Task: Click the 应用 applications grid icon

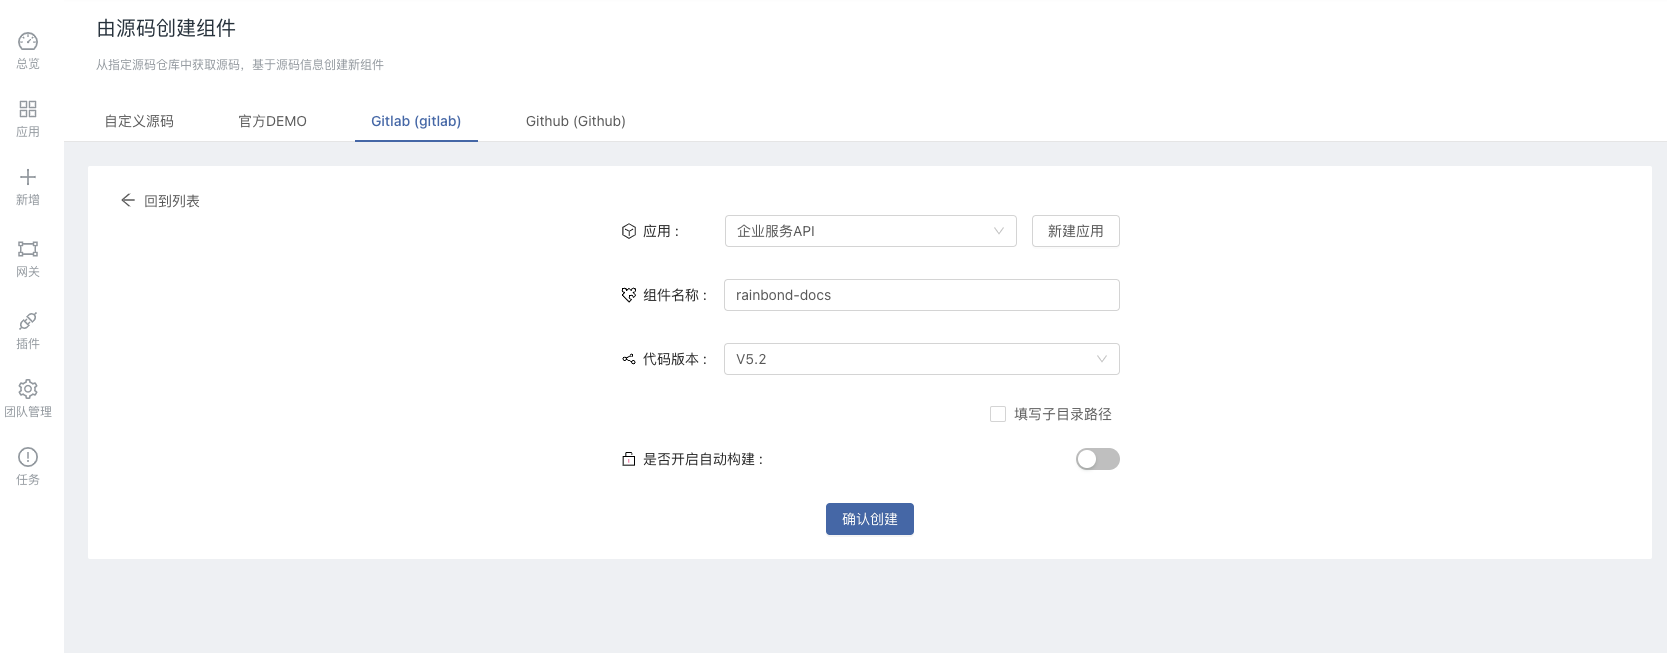Action: click(x=28, y=109)
